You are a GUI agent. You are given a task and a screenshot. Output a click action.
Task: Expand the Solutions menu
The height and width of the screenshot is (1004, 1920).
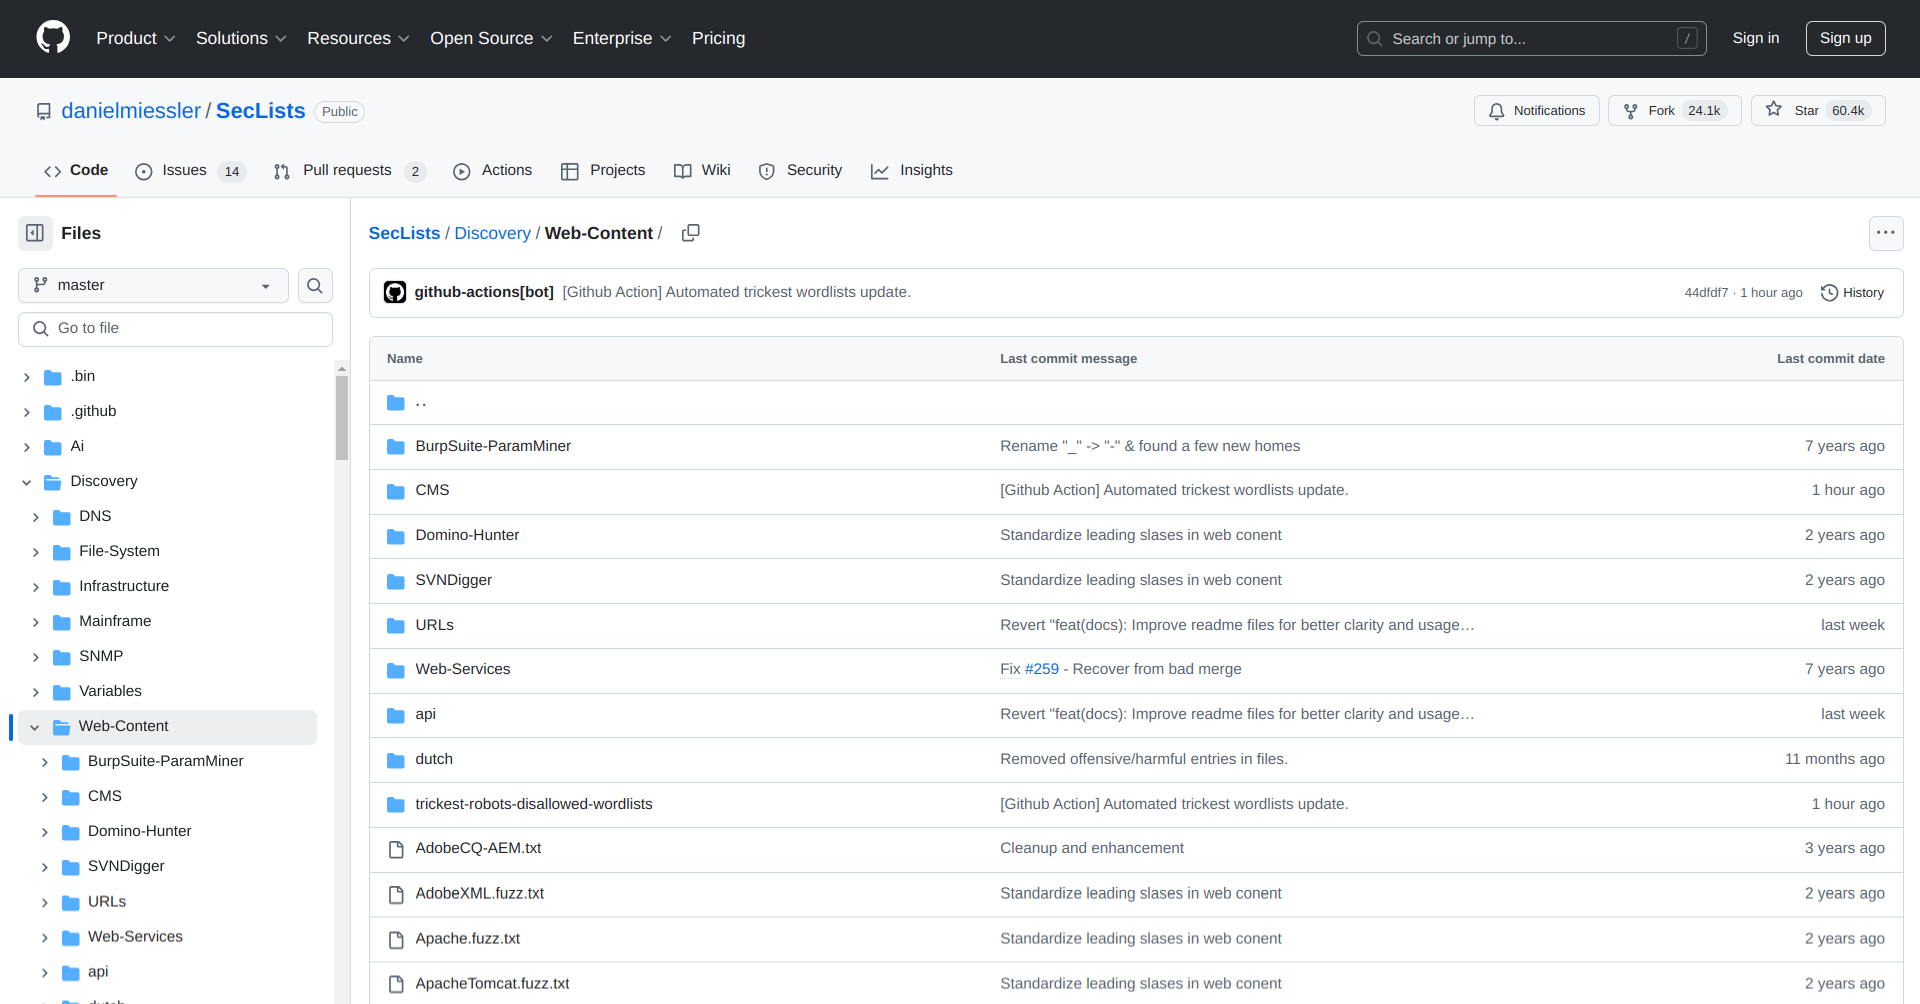(x=241, y=38)
